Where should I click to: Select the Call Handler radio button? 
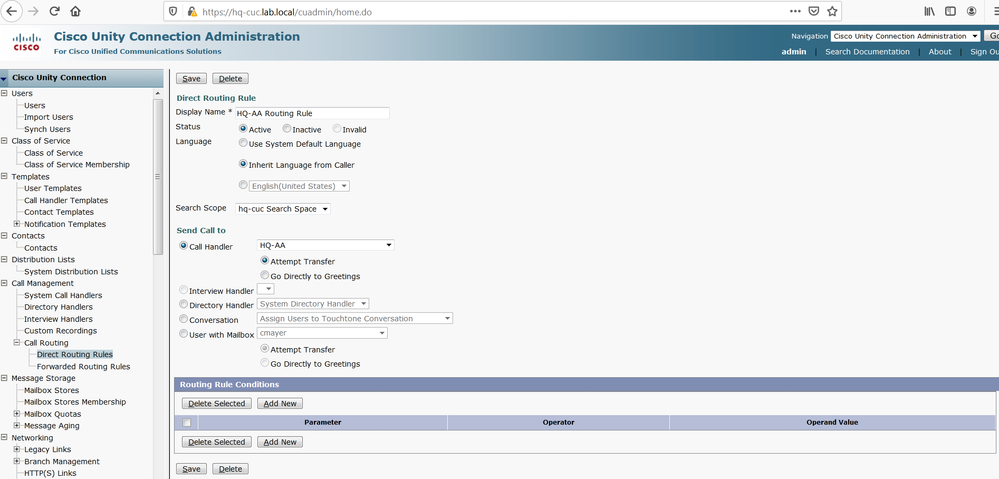pyautogui.click(x=184, y=246)
